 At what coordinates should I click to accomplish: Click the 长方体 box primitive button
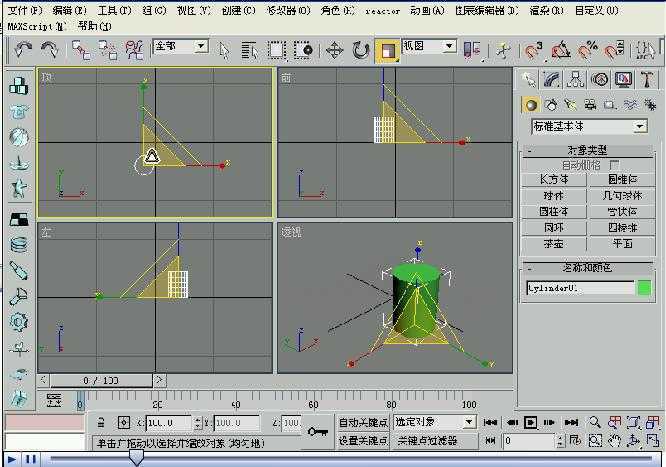click(554, 179)
